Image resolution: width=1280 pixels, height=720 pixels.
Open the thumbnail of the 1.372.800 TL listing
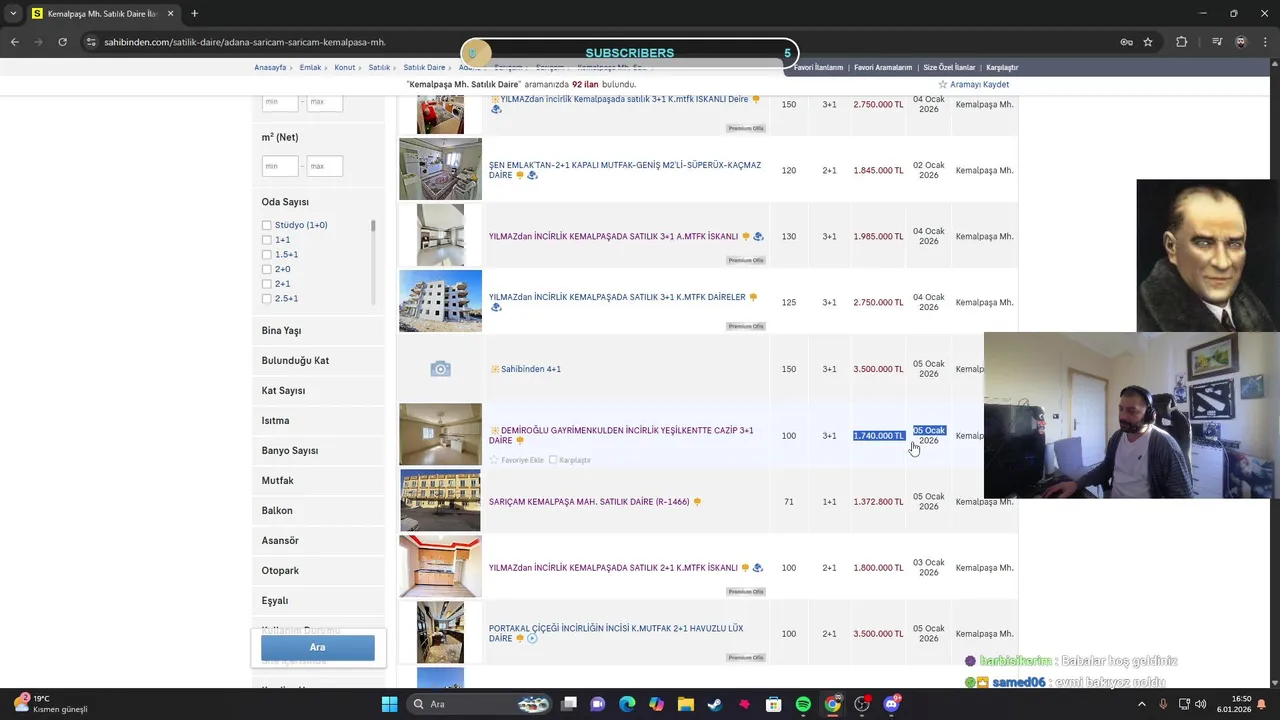click(440, 501)
